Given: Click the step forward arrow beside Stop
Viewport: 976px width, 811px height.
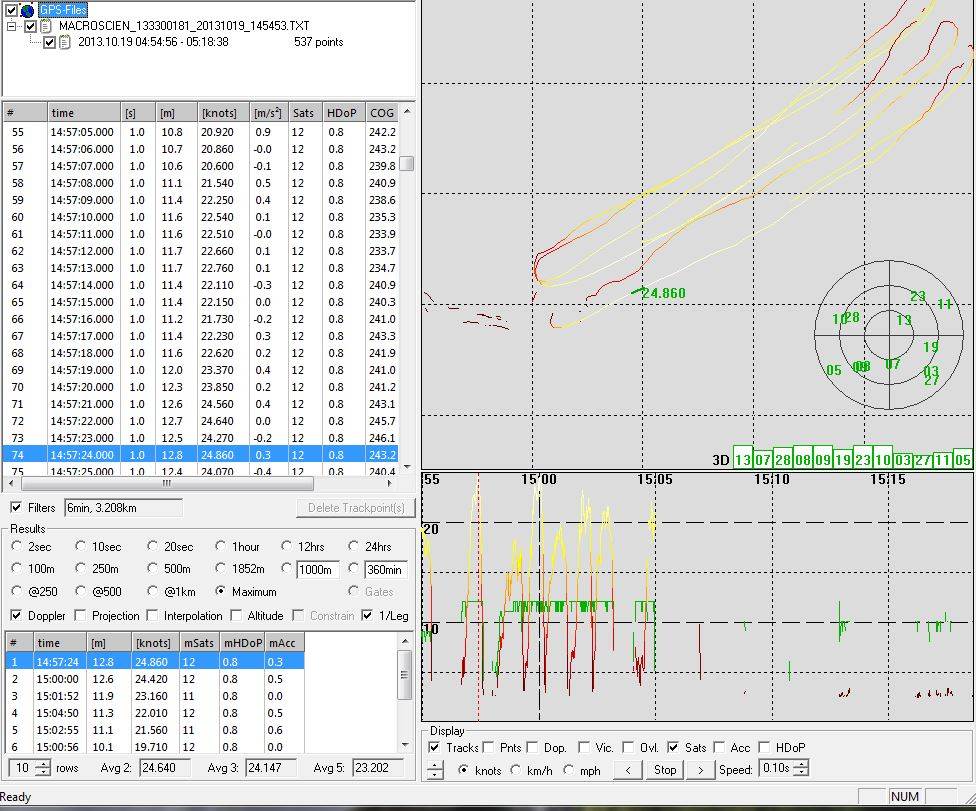Looking at the screenshot, I should [700, 770].
